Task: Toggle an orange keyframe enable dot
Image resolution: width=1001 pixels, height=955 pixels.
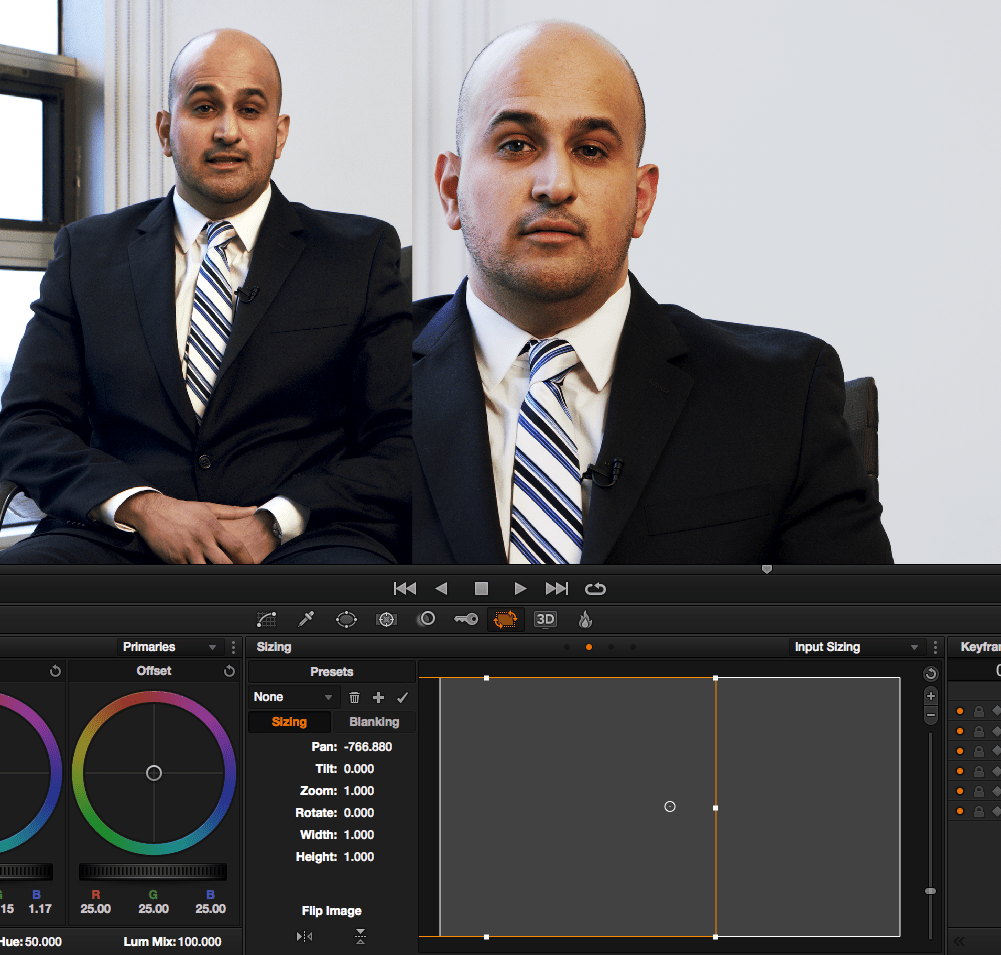Action: coord(961,712)
